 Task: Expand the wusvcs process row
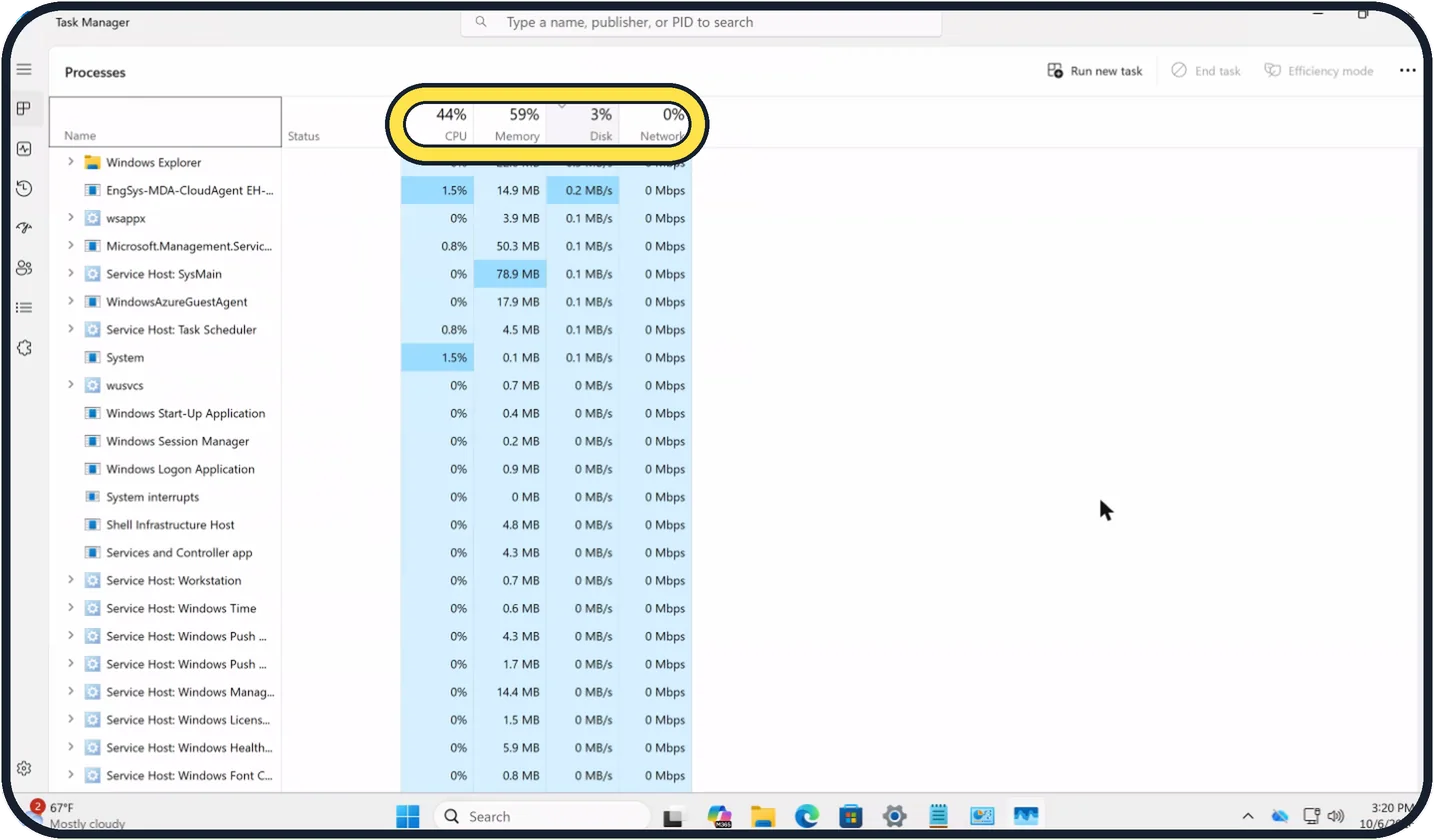70,385
